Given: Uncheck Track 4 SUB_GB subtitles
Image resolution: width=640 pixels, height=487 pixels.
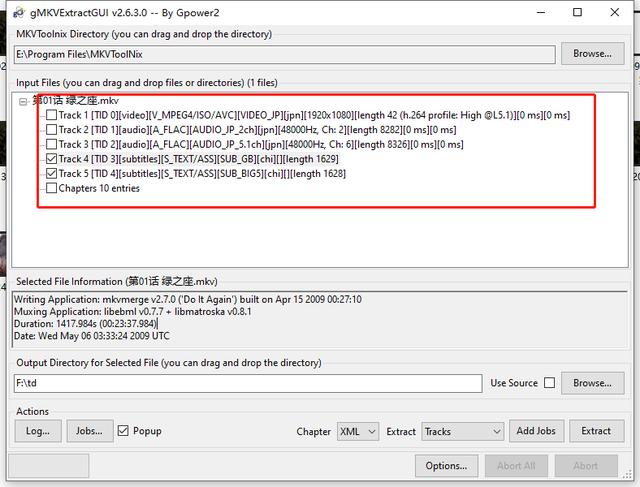Looking at the screenshot, I should pyautogui.click(x=51, y=159).
